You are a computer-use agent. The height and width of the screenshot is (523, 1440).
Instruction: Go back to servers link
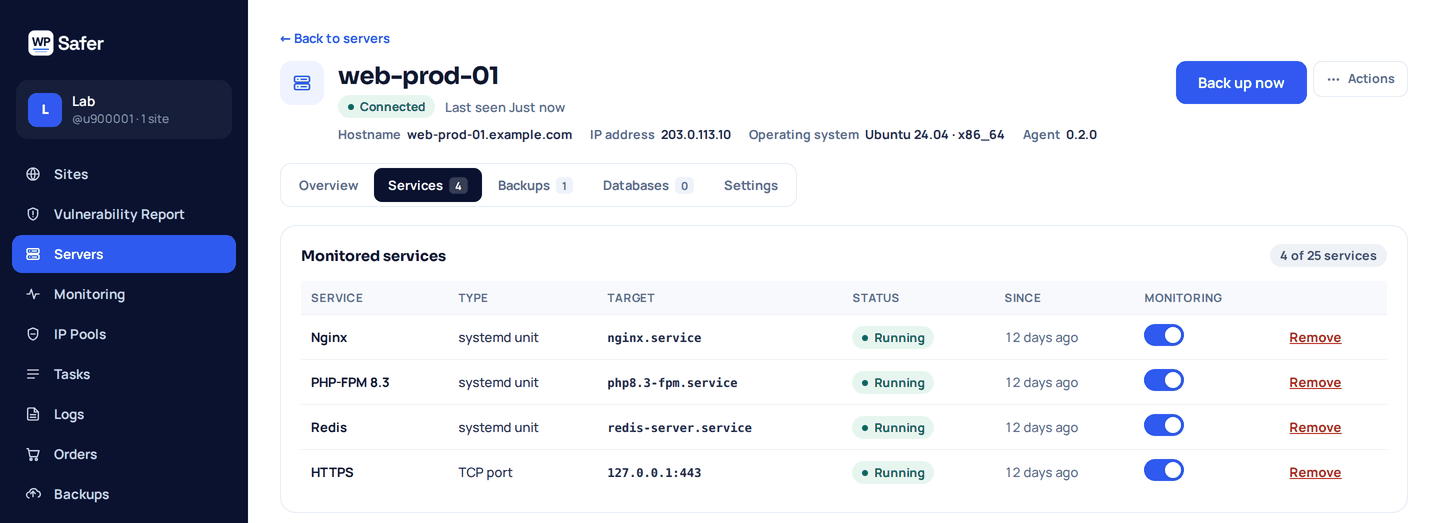pos(335,38)
